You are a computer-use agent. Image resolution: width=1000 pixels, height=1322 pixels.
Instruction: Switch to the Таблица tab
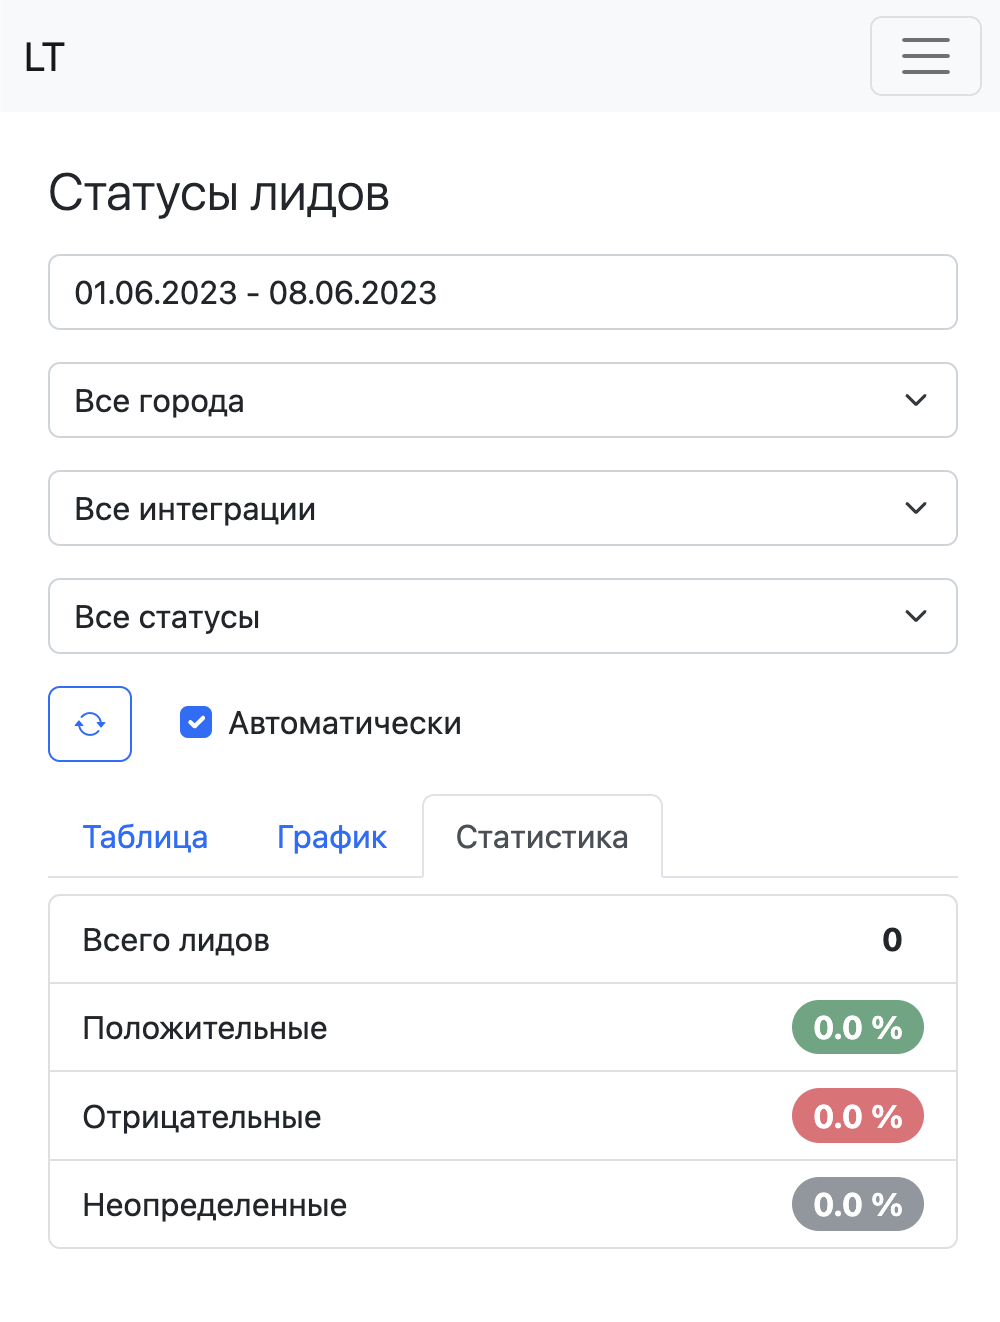pyautogui.click(x=145, y=837)
